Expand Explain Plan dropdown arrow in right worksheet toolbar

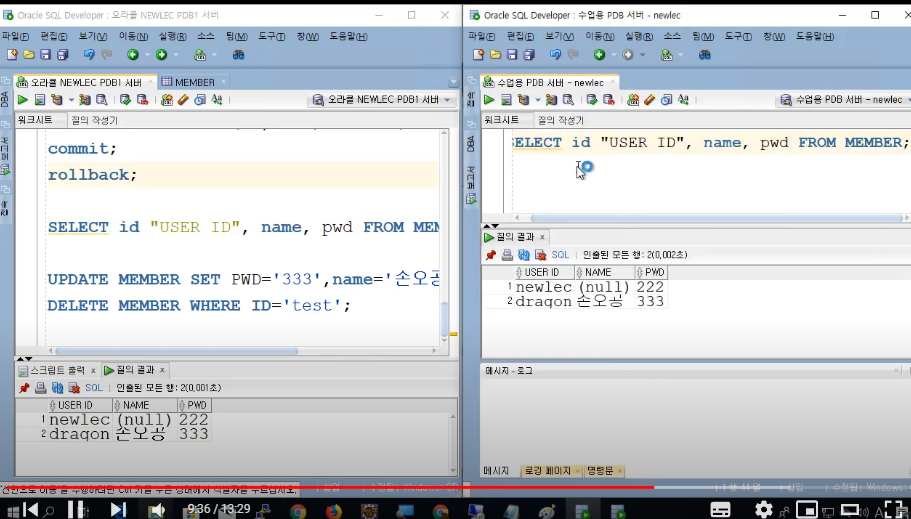click(537, 100)
